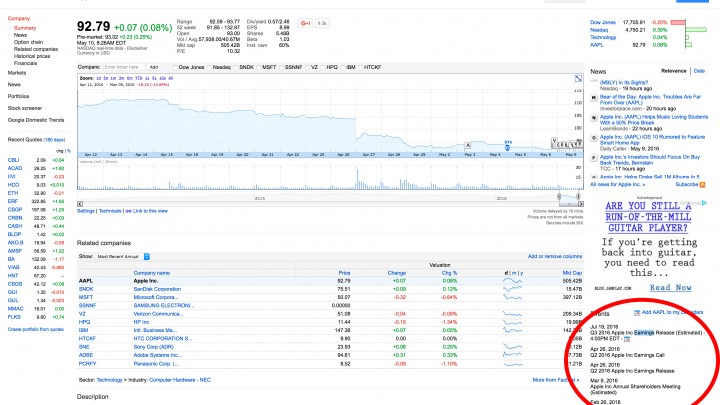The height and width of the screenshot is (405, 720).
Task: Open Option chain in sidebar
Action: click(x=28, y=42)
